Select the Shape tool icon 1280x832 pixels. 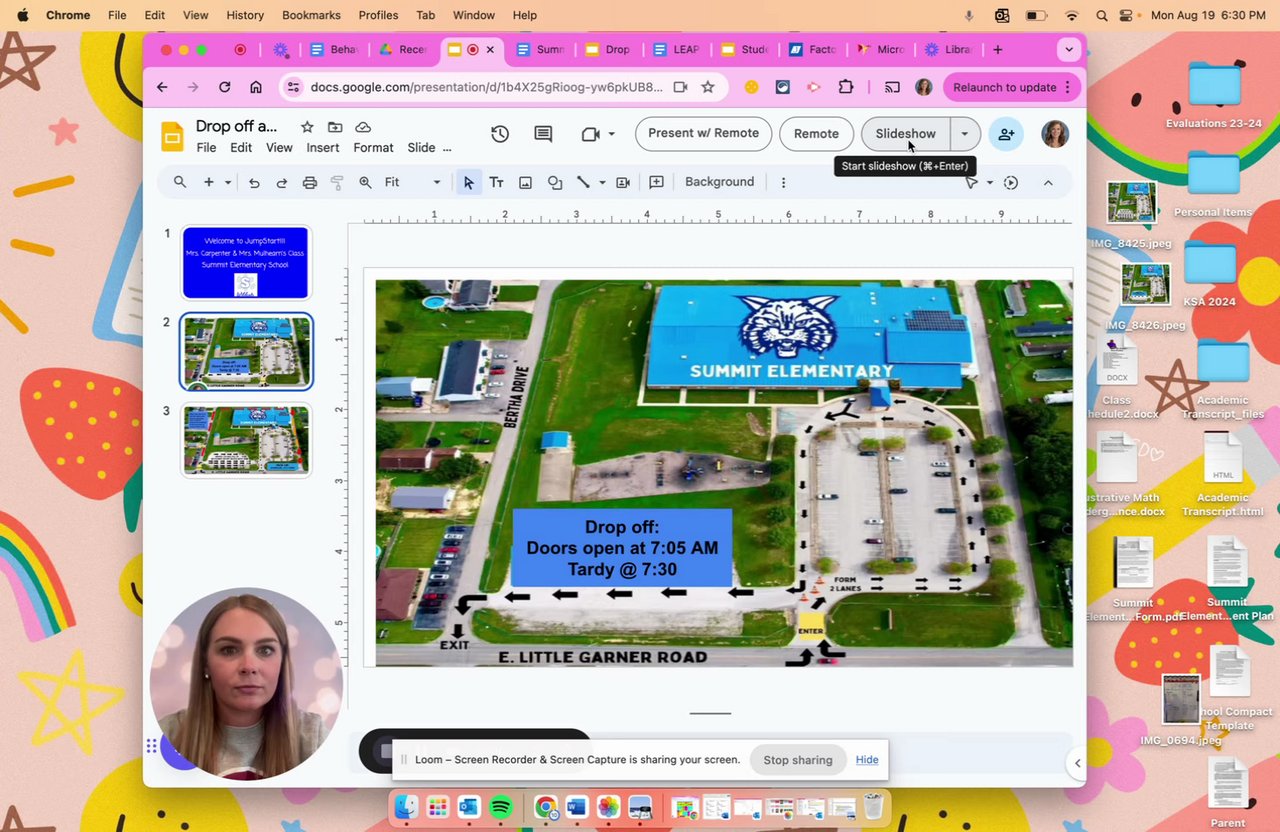[x=554, y=183]
